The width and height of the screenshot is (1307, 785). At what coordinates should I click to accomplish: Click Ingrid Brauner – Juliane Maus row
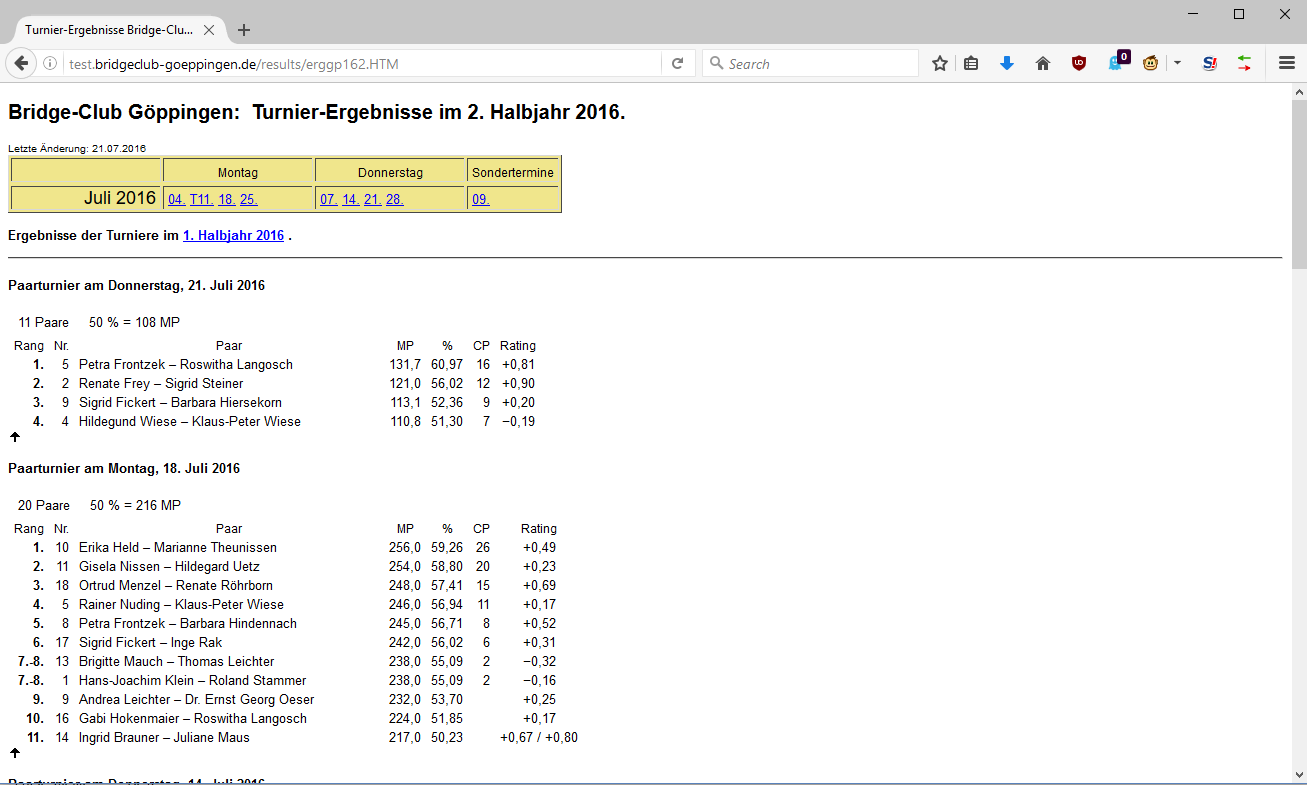(295, 737)
